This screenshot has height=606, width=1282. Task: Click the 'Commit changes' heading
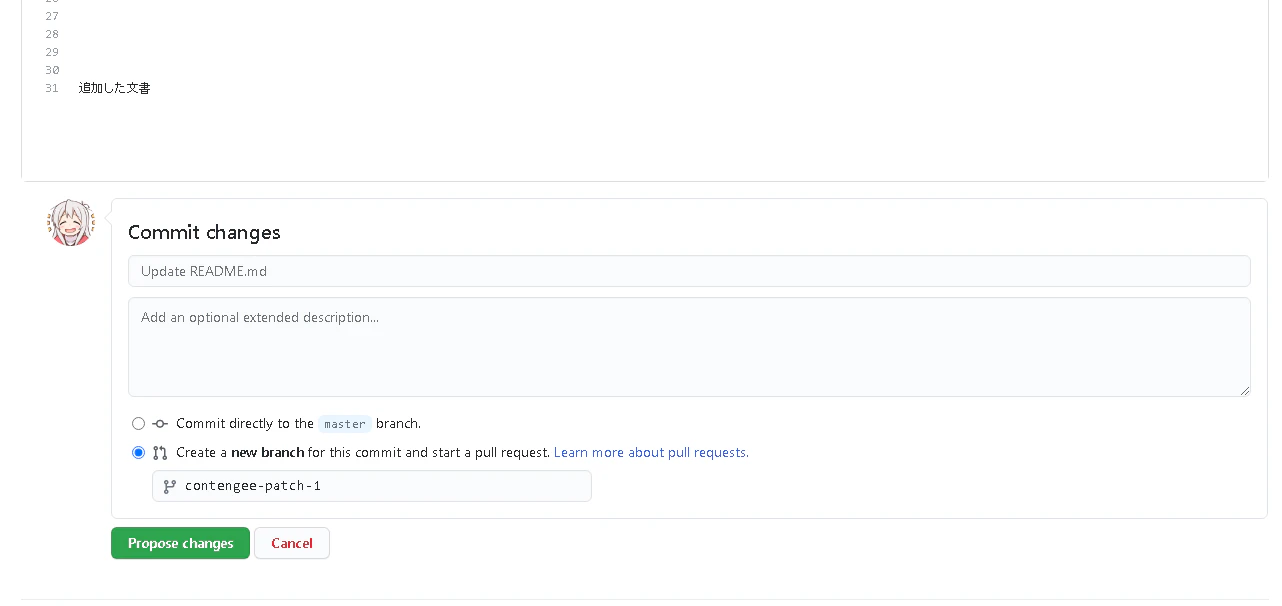[204, 233]
